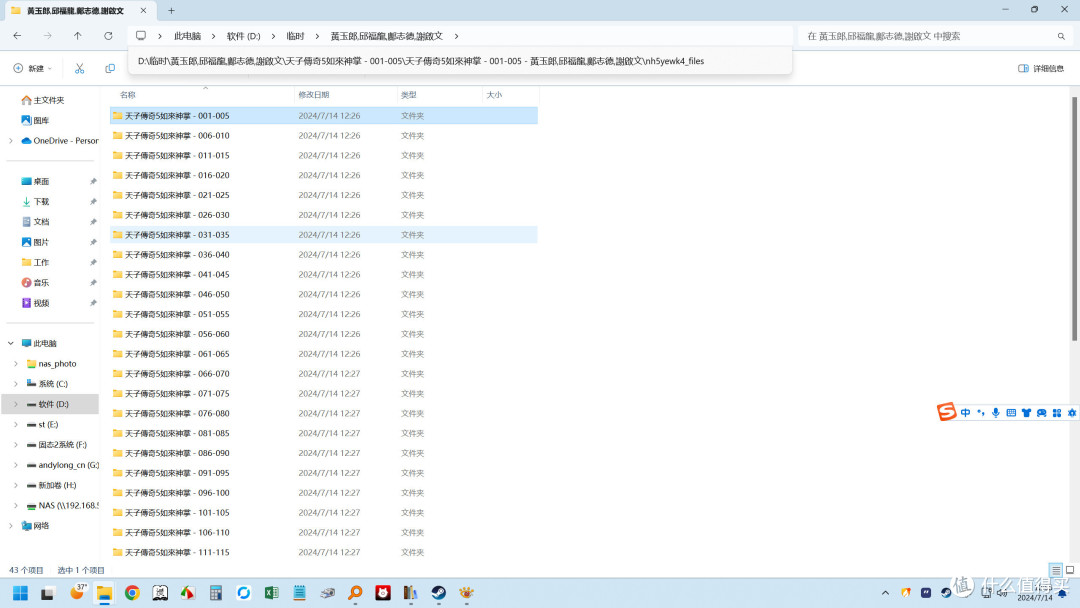Open chevron after 此电脑 in breadcrumb
The image size is (1080, 608).
pyautogui.click(x=214, y=36)
